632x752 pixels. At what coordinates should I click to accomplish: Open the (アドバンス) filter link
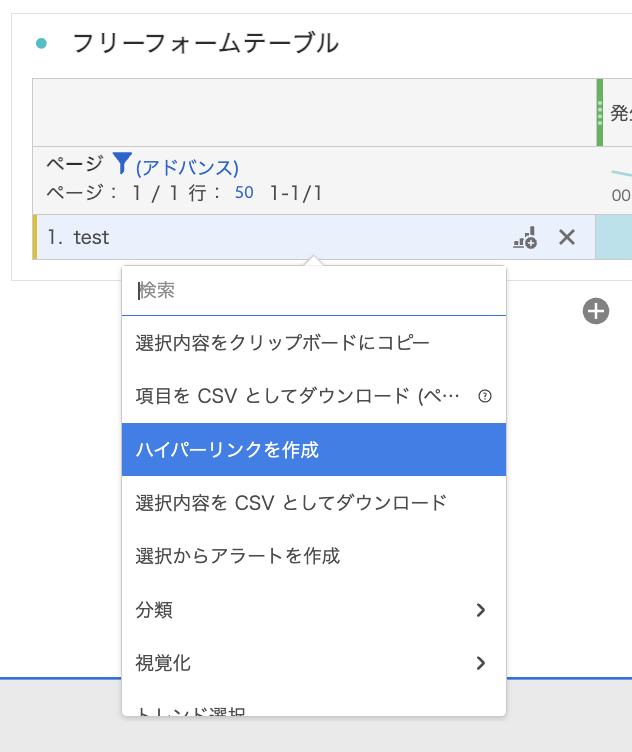[187, 168]
